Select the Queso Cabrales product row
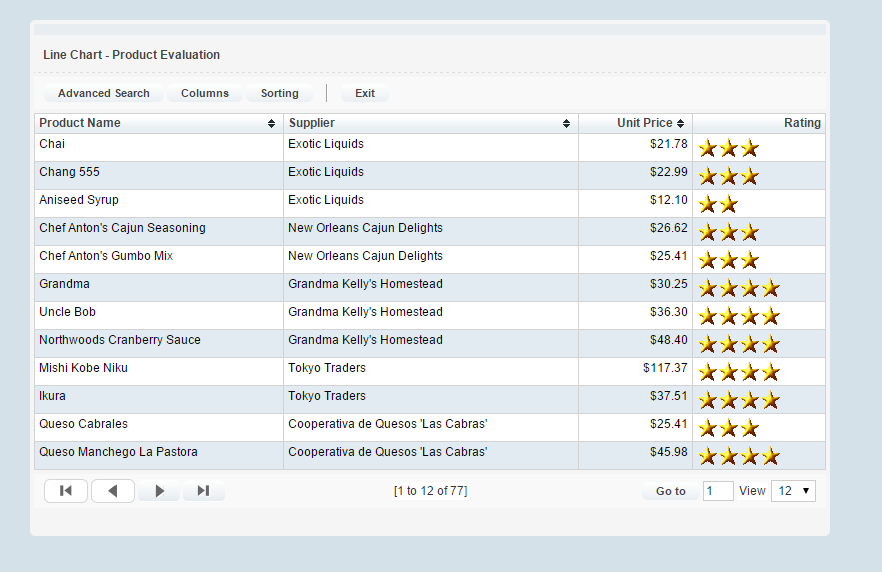 click(x=84, y=424)
